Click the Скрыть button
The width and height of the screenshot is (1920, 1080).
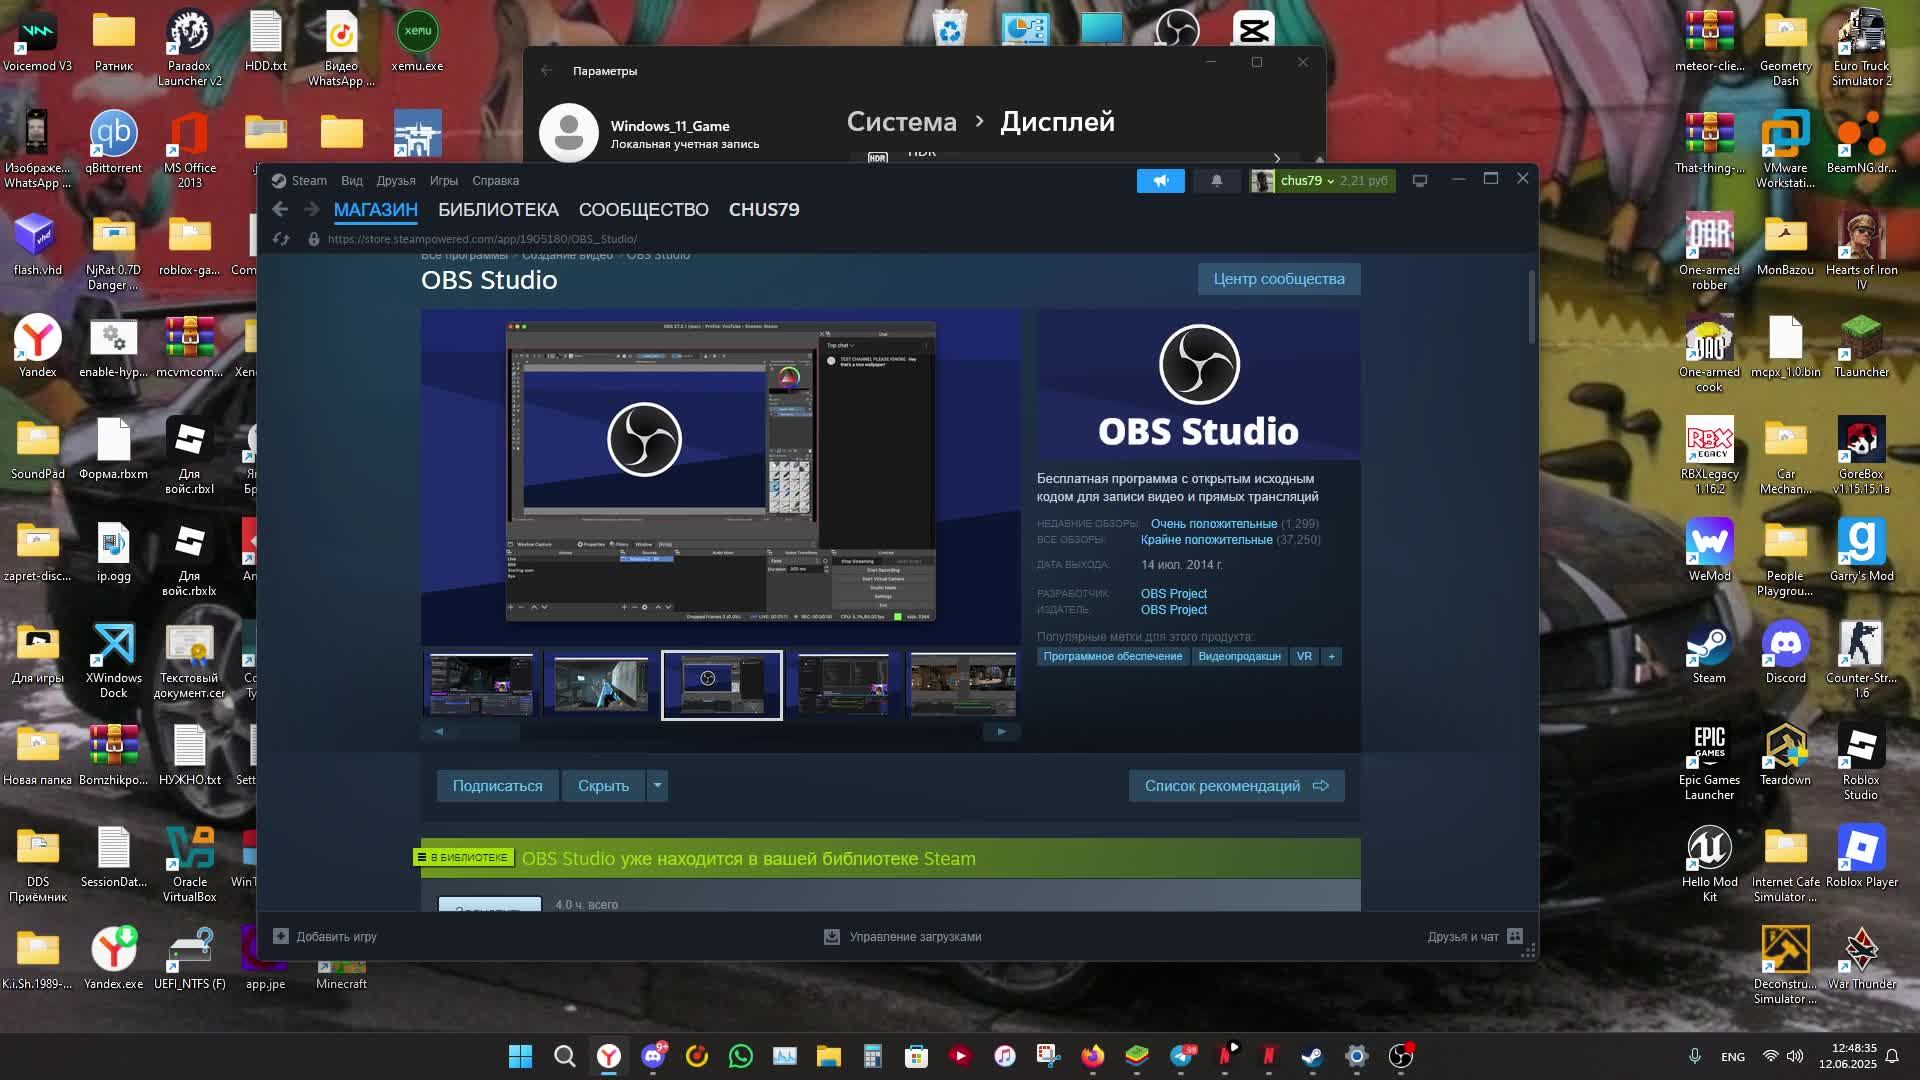[603, 786]
